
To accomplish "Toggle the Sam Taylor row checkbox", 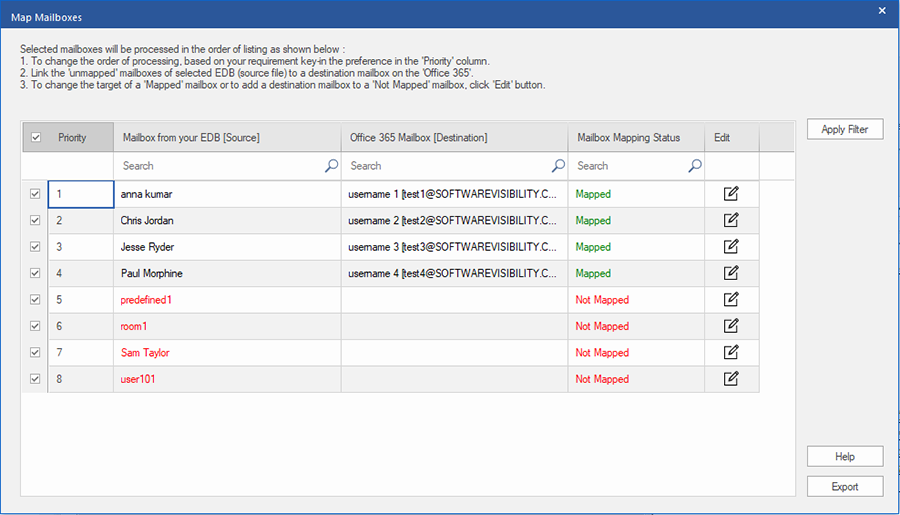I will pyautogui.click(x=35, y=353).
